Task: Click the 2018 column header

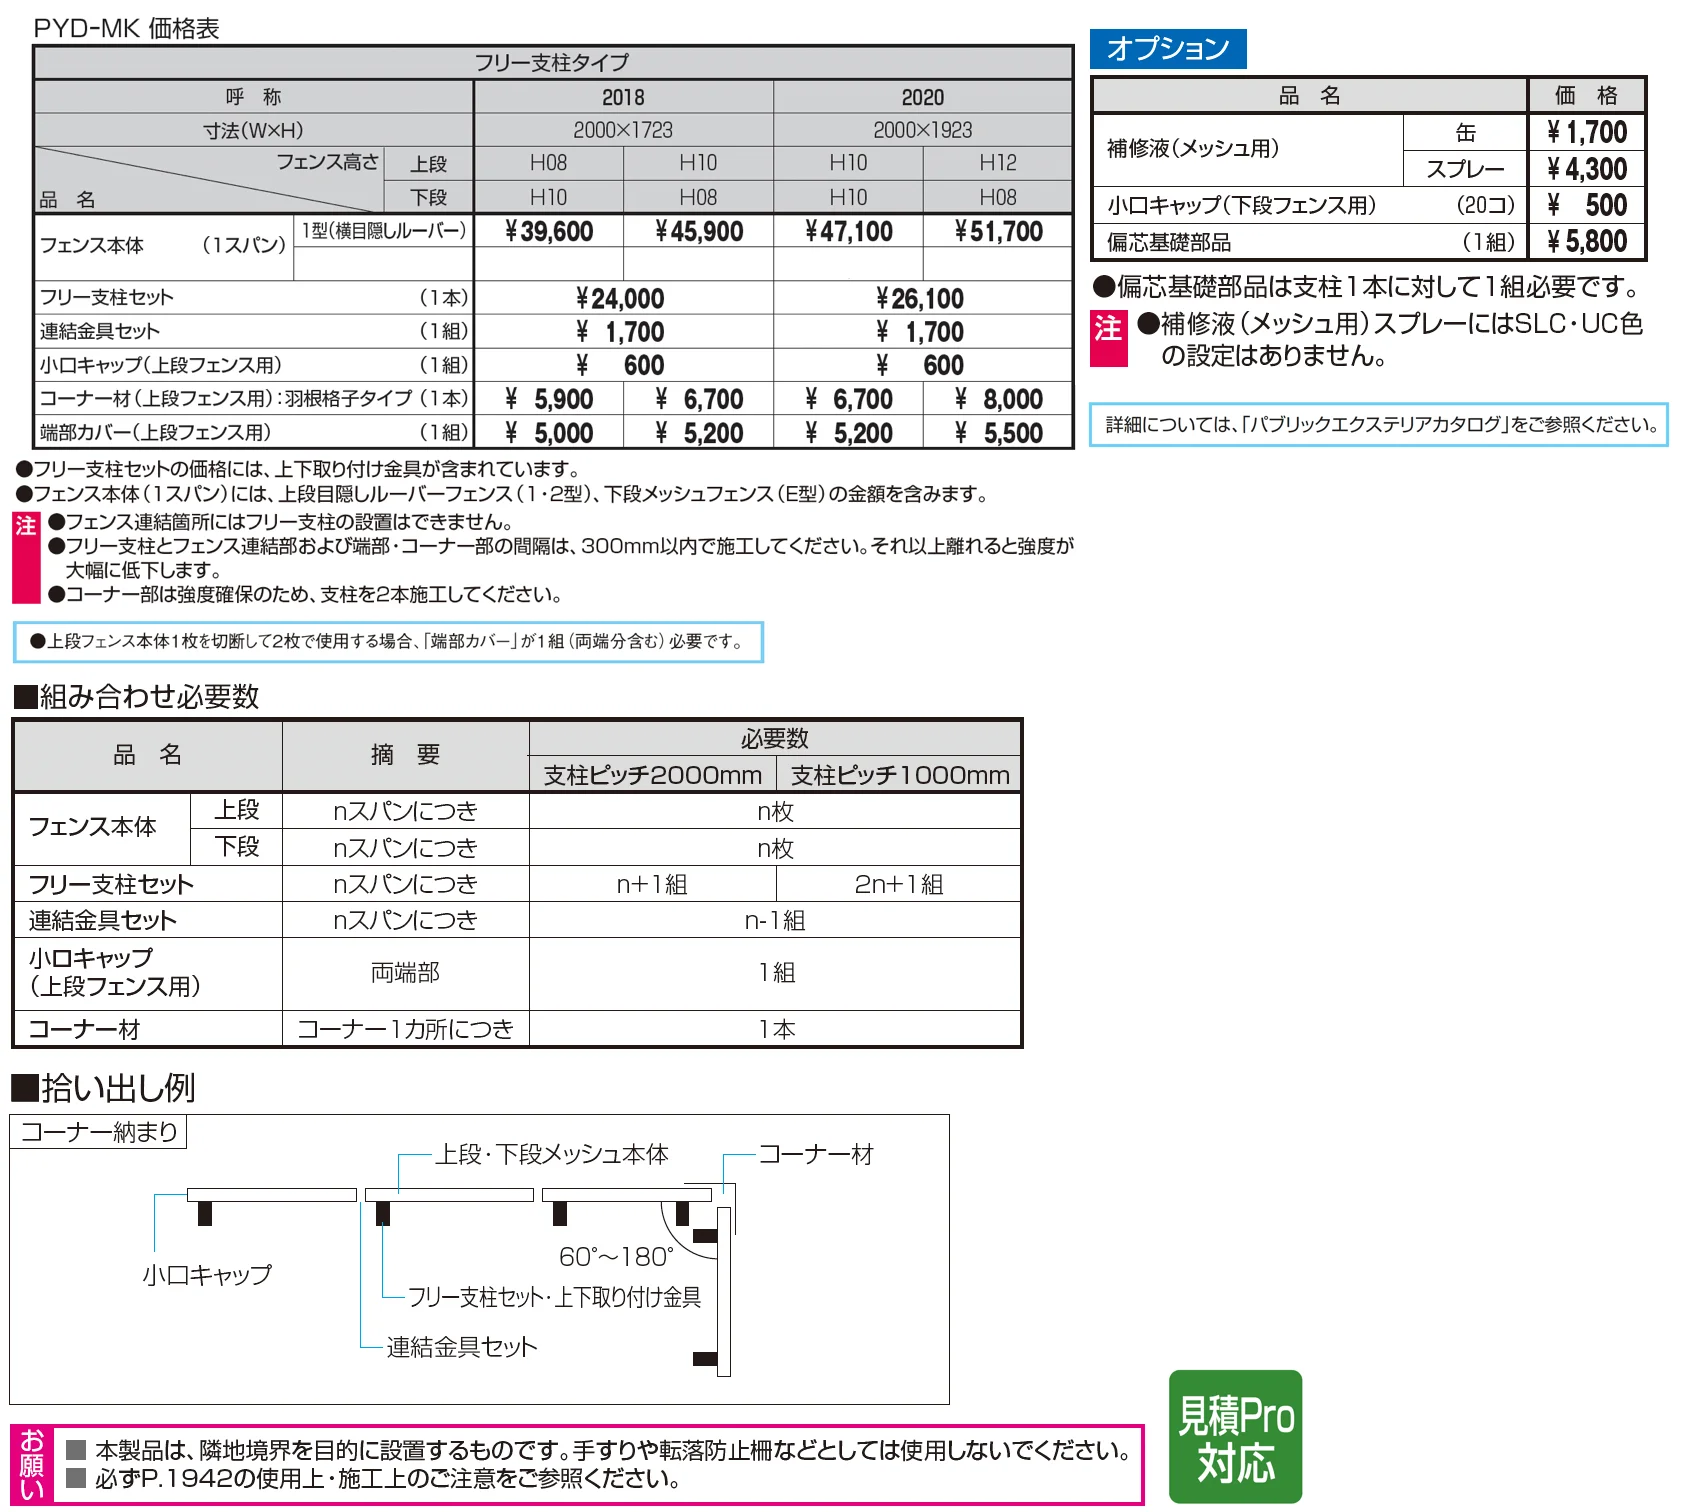Action: tap(623, 97)
